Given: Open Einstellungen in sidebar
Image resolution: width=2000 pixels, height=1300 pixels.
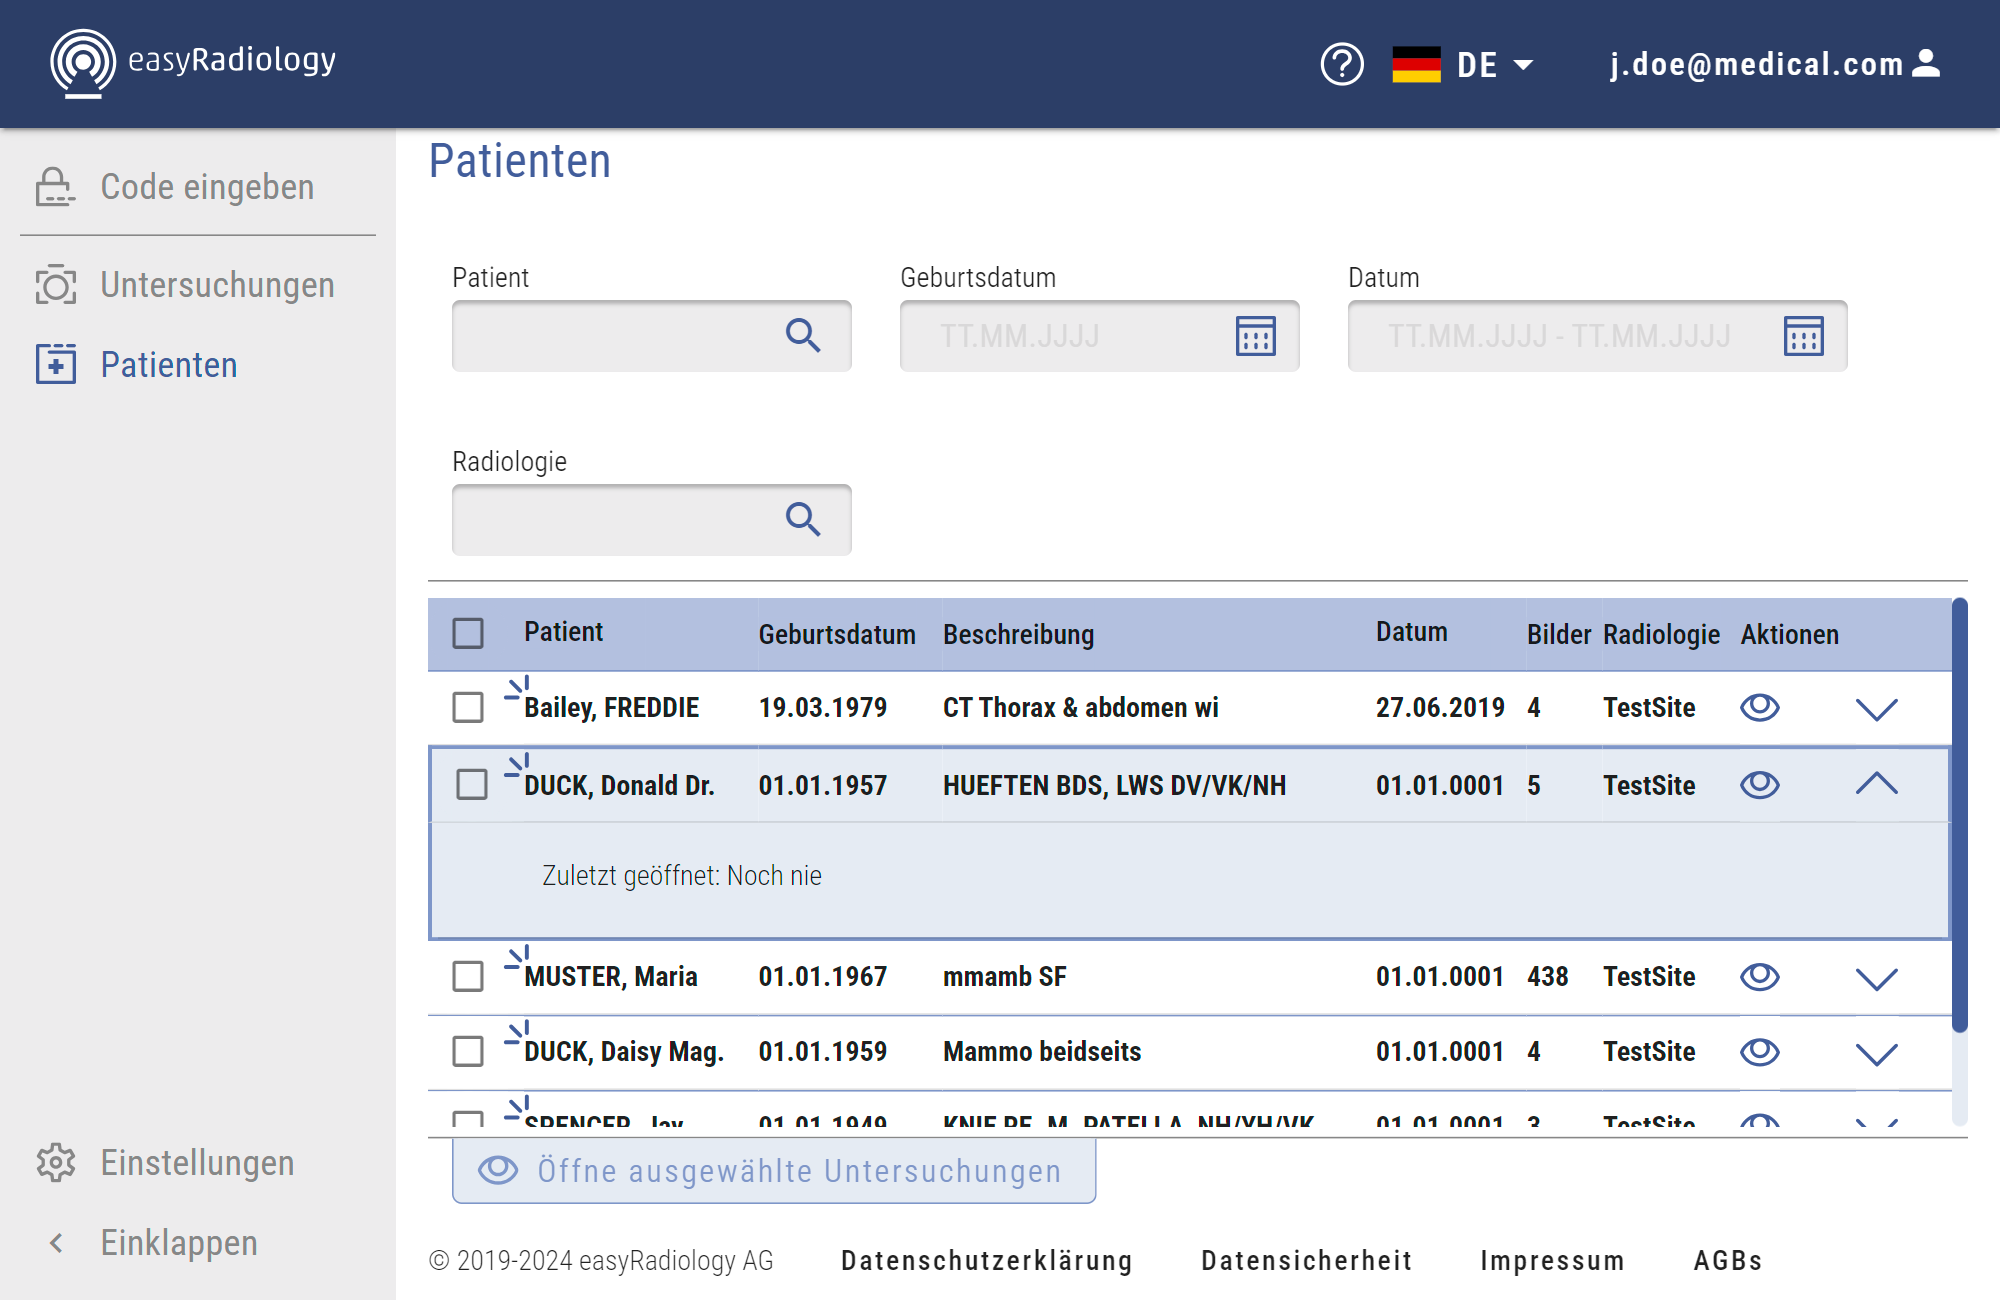Looking at the screenshot, I should click(197, 1163).
